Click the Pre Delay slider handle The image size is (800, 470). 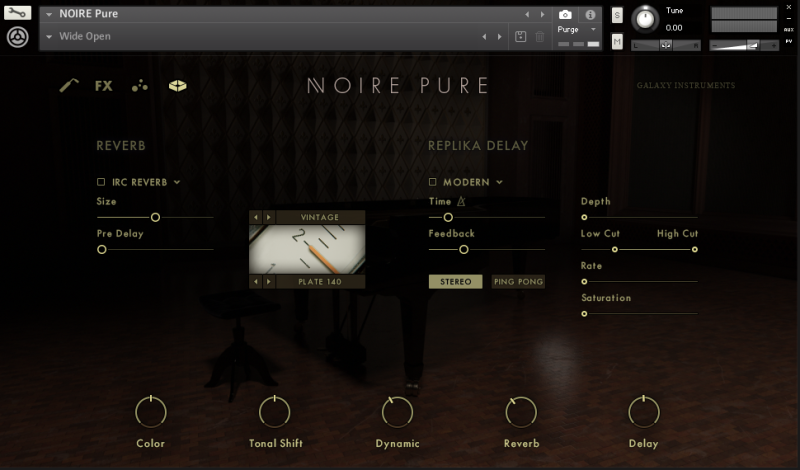tap(102, 250)
